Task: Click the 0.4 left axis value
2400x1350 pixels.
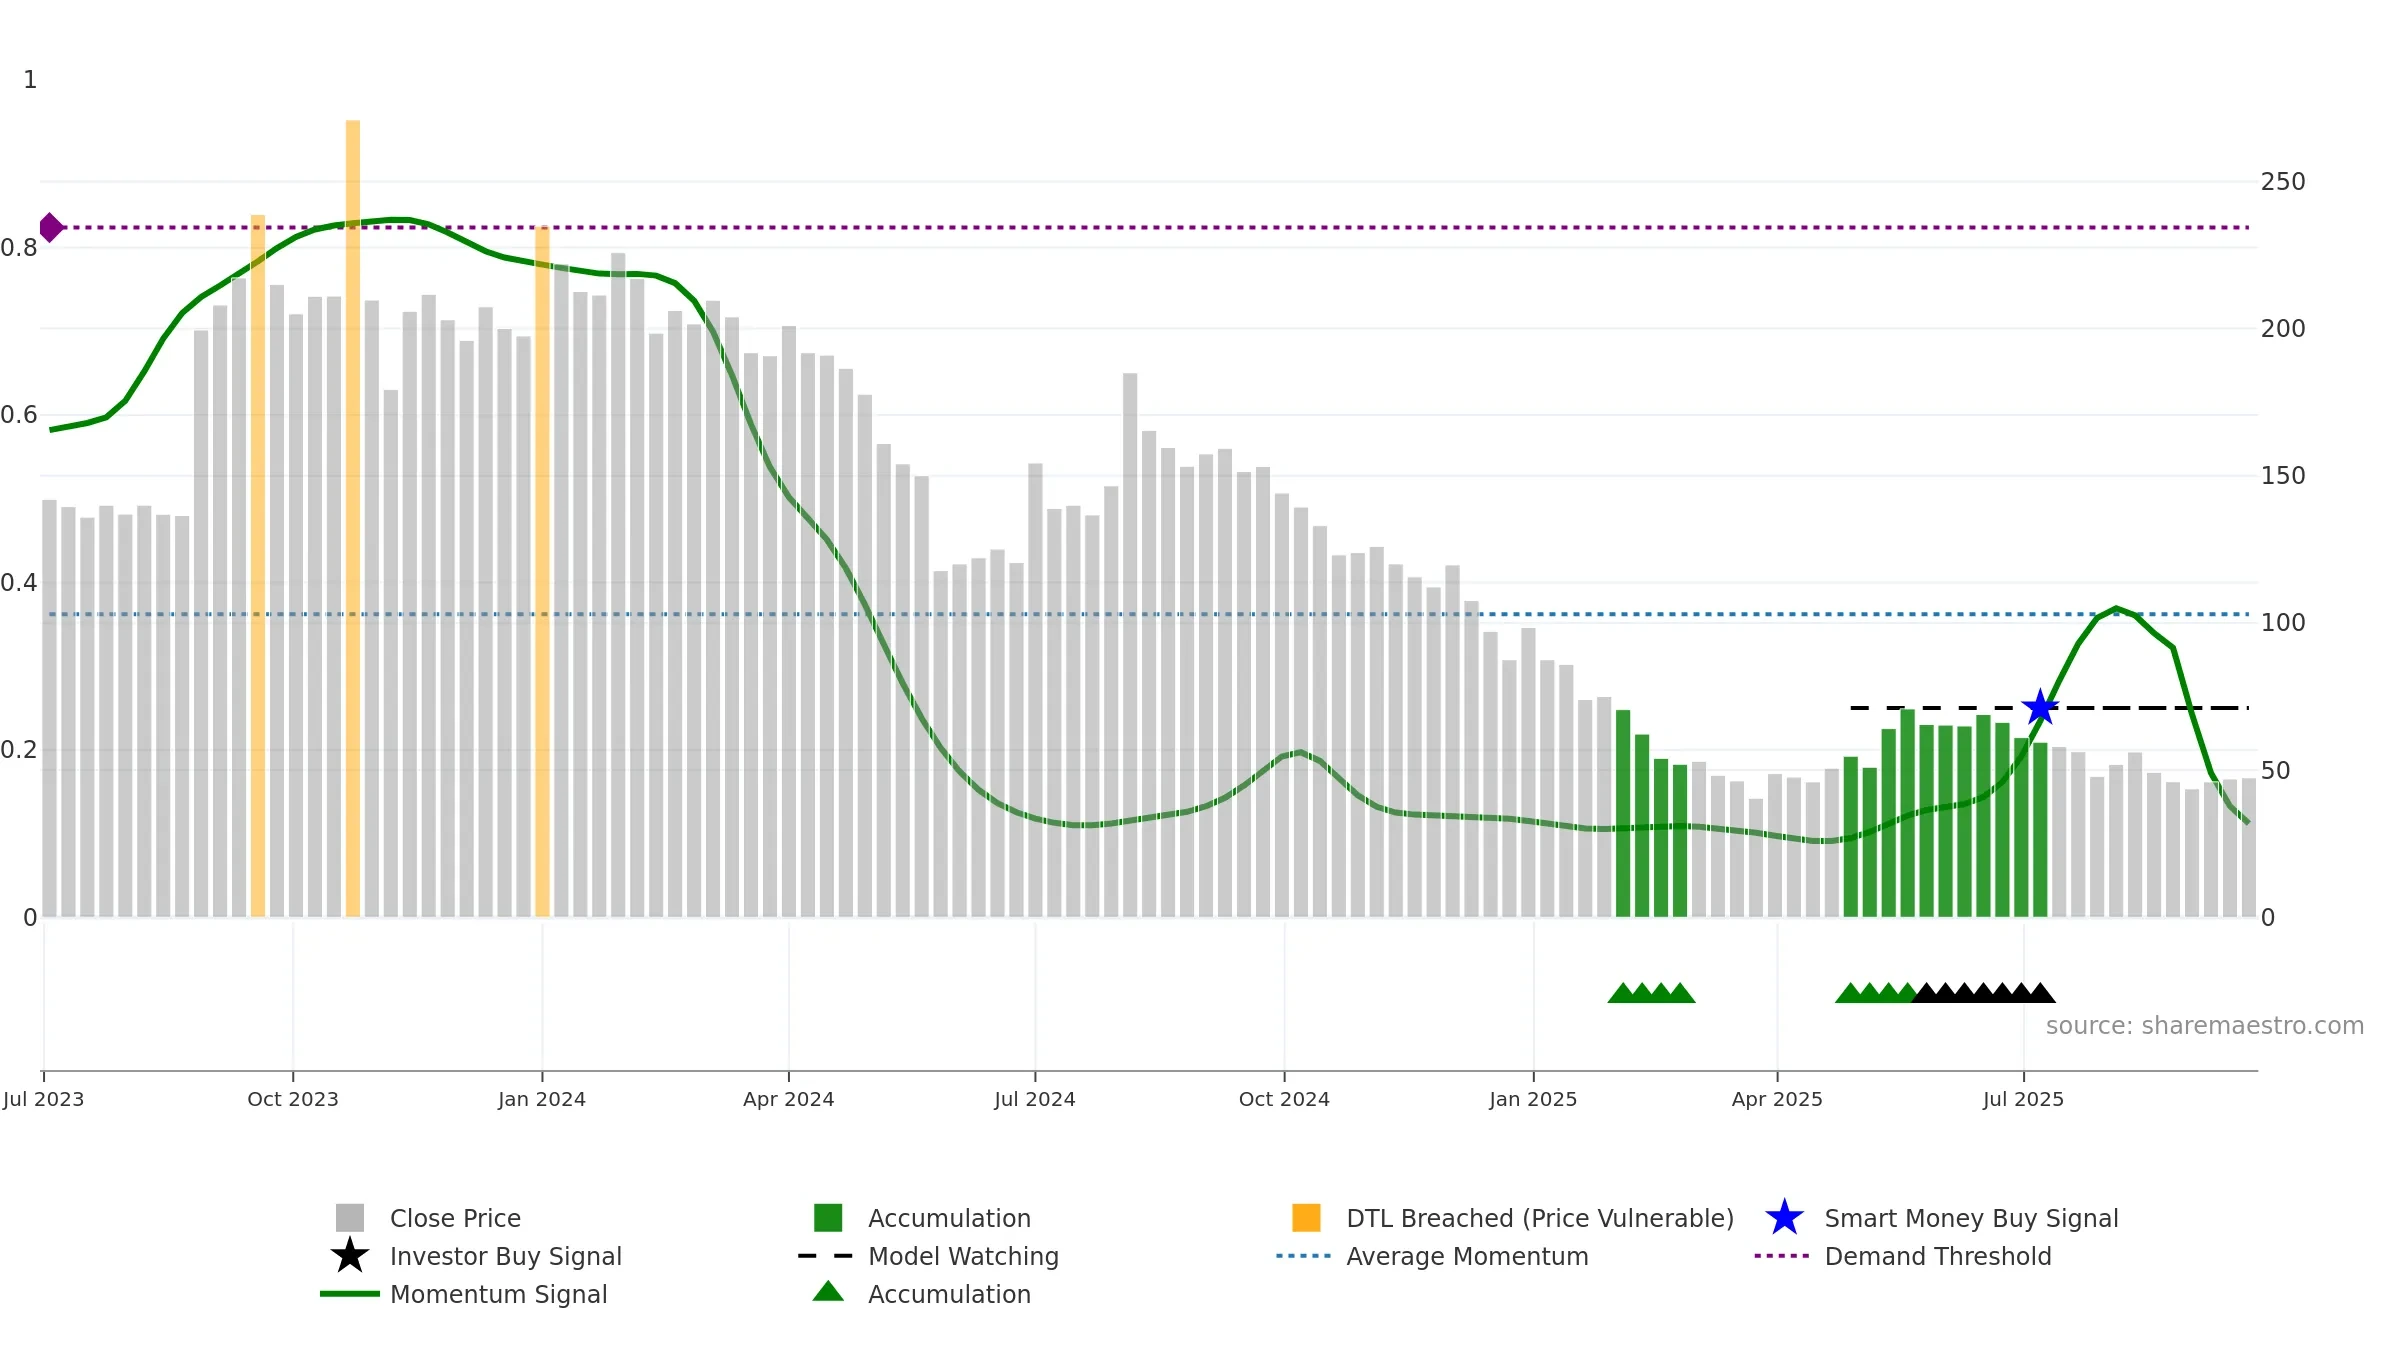Action: pyautogui.click(x=19, y=583)
